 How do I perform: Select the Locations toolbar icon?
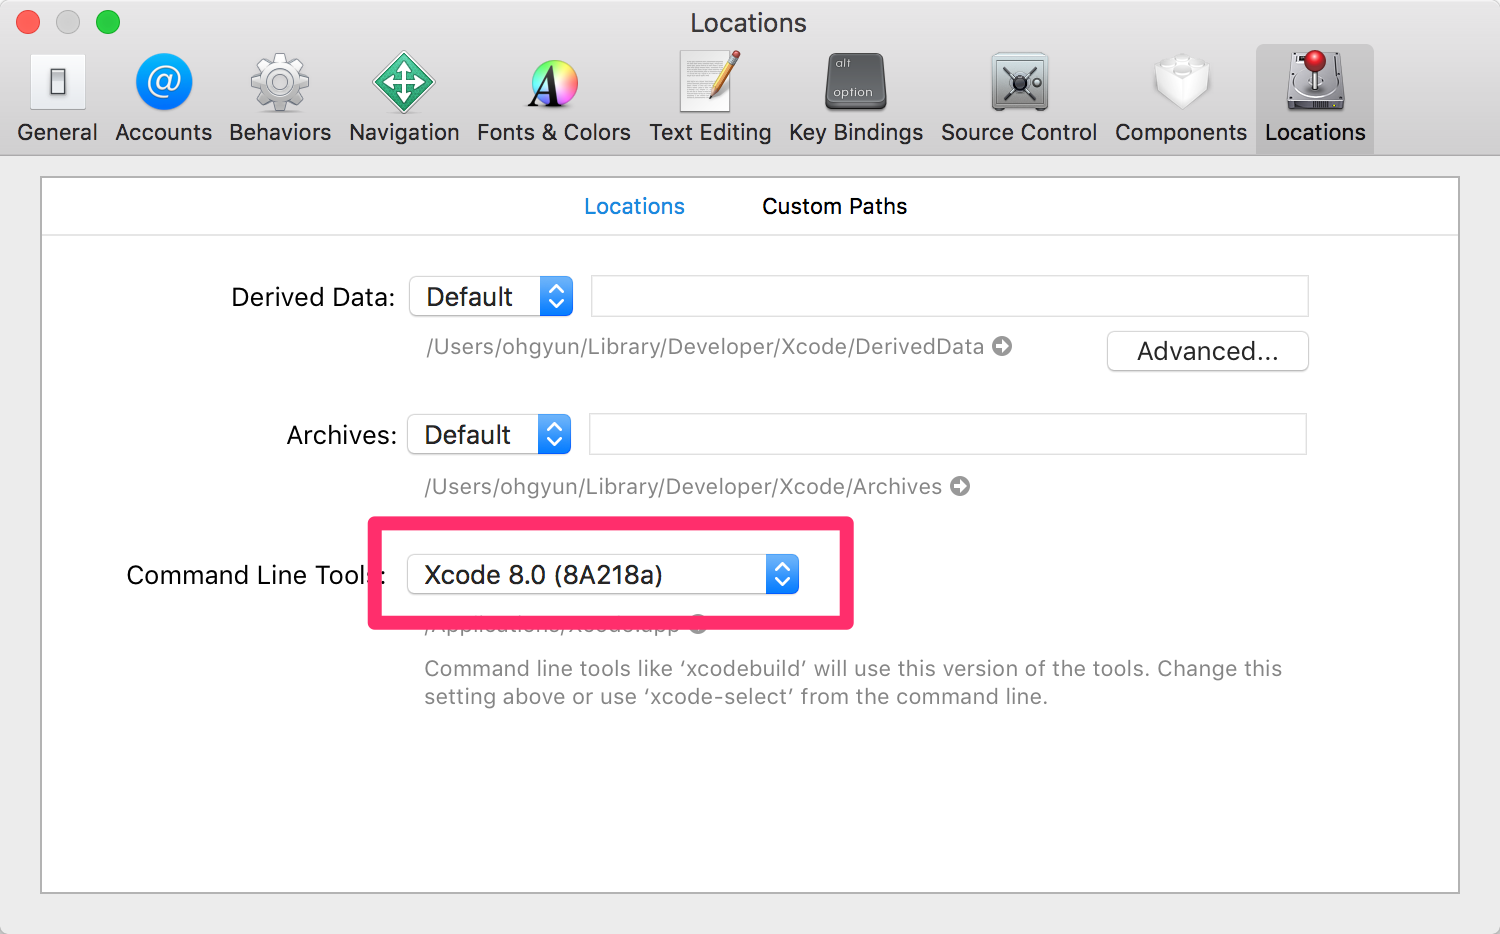(1315, 99)
